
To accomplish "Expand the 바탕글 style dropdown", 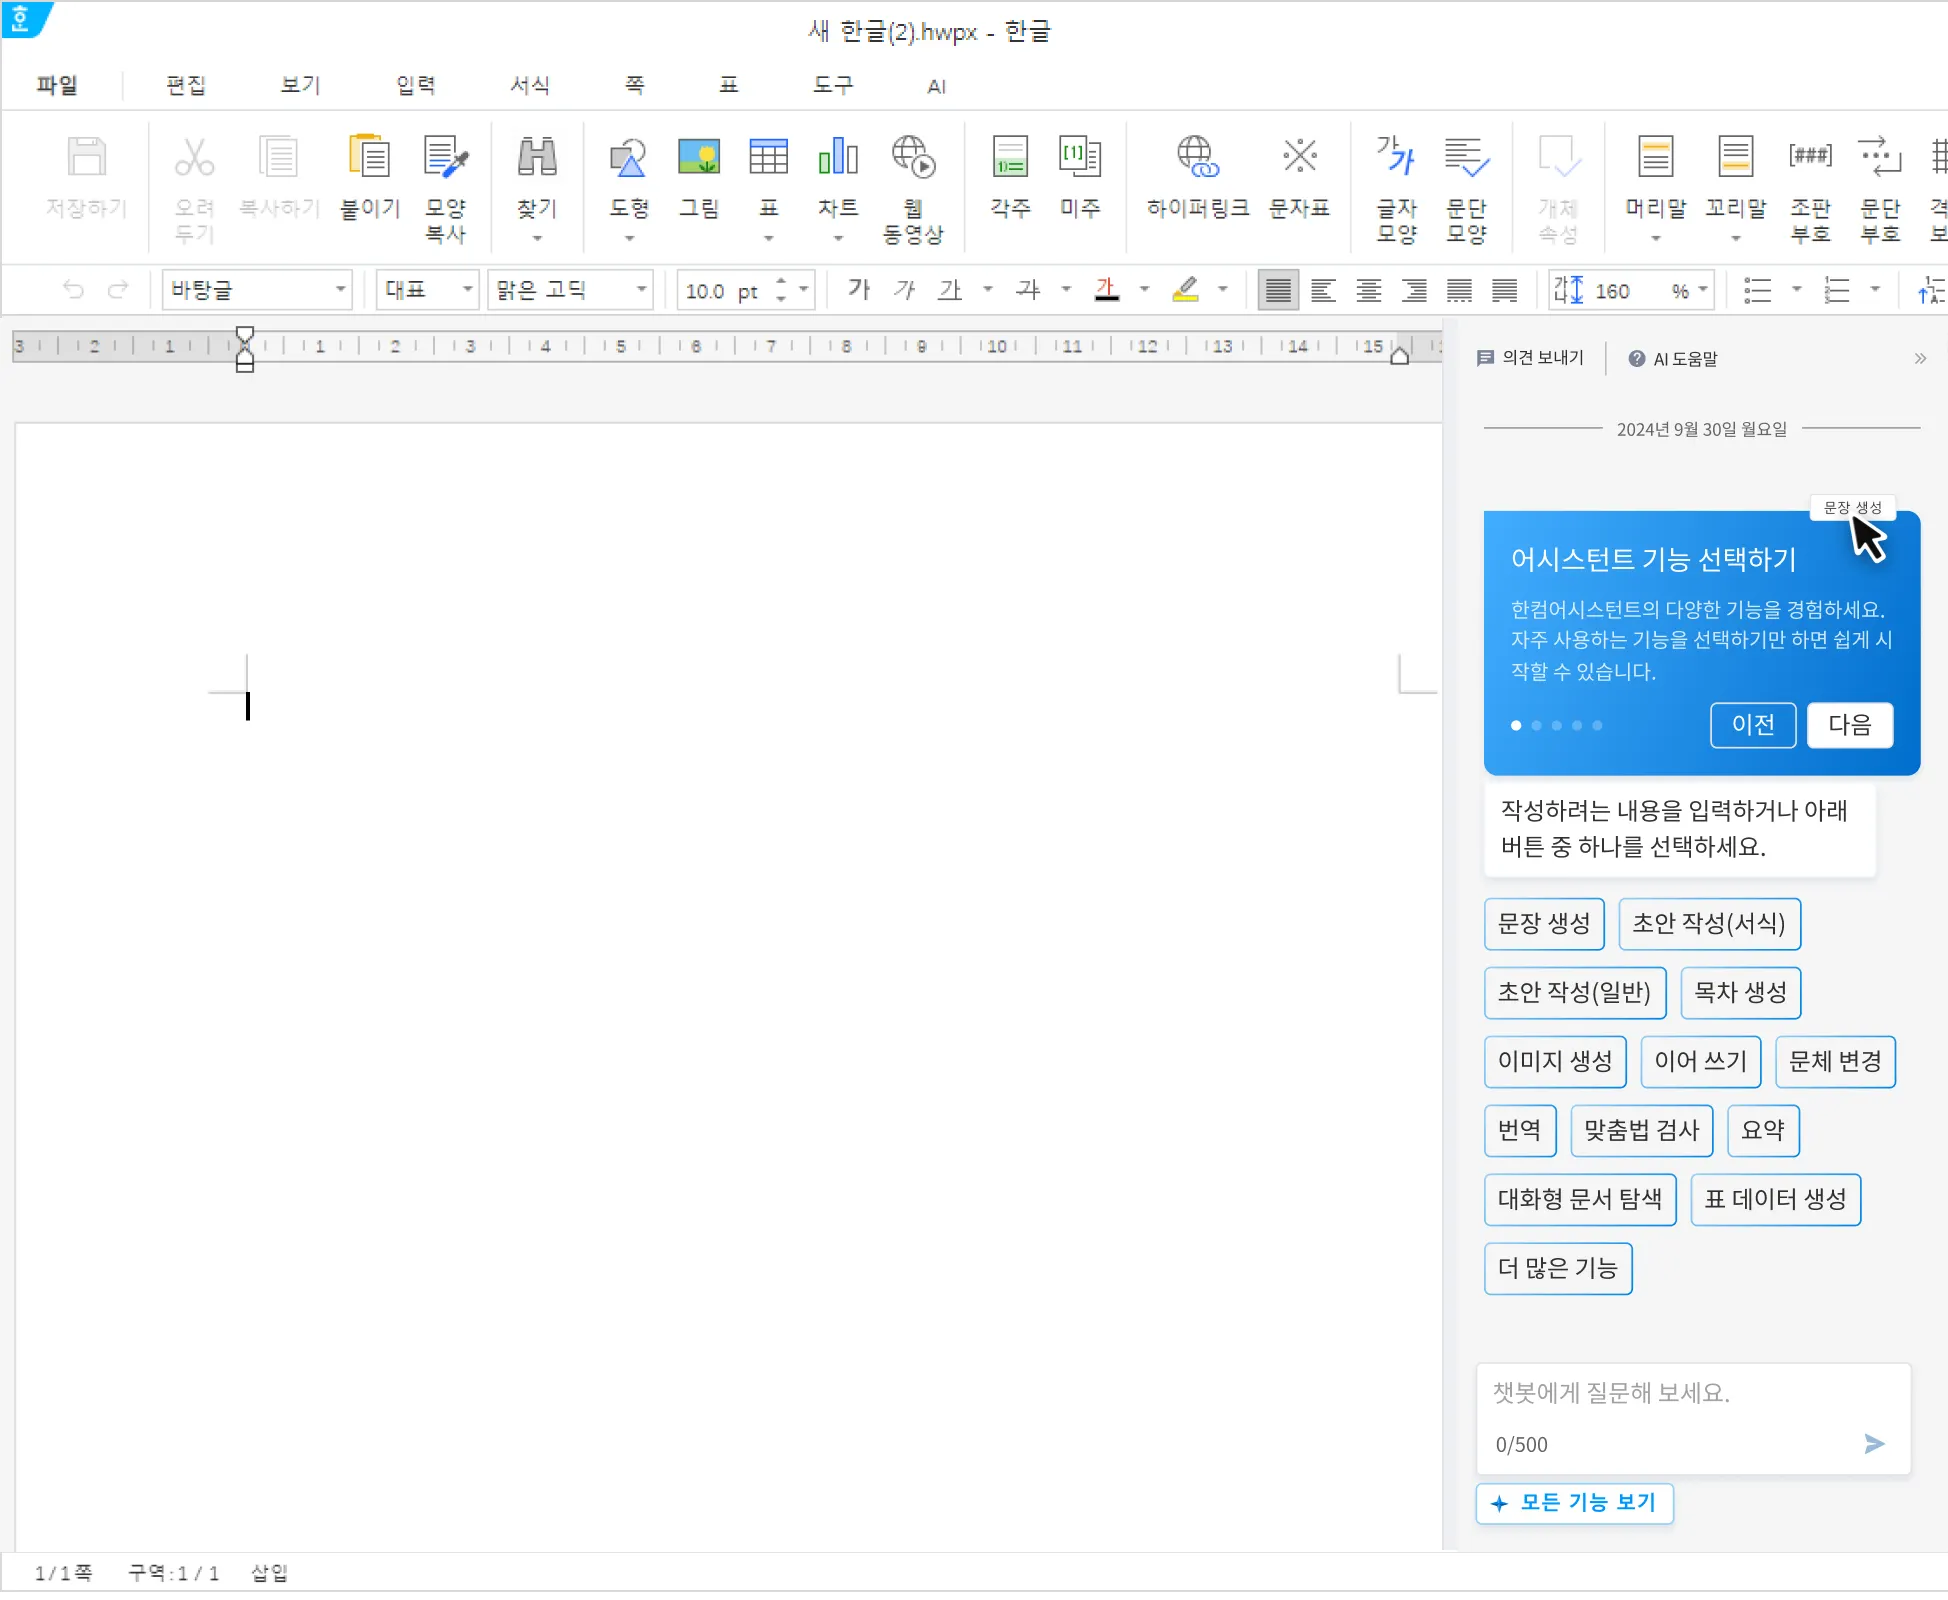I will click(x=341, y=290).
